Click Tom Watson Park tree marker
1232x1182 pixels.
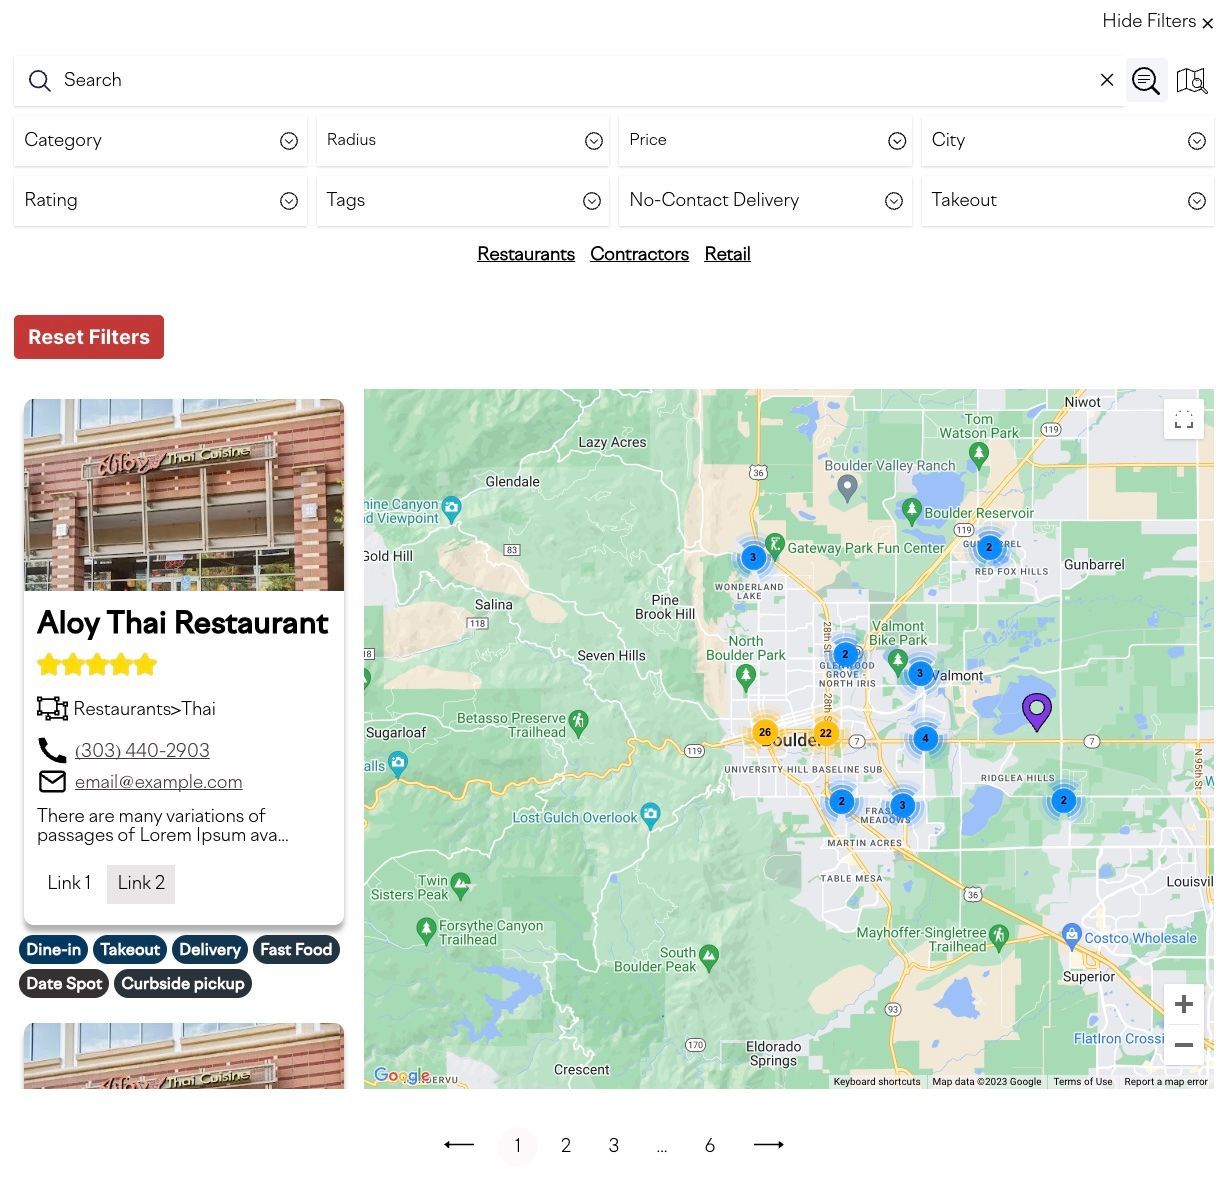point(979,456)
